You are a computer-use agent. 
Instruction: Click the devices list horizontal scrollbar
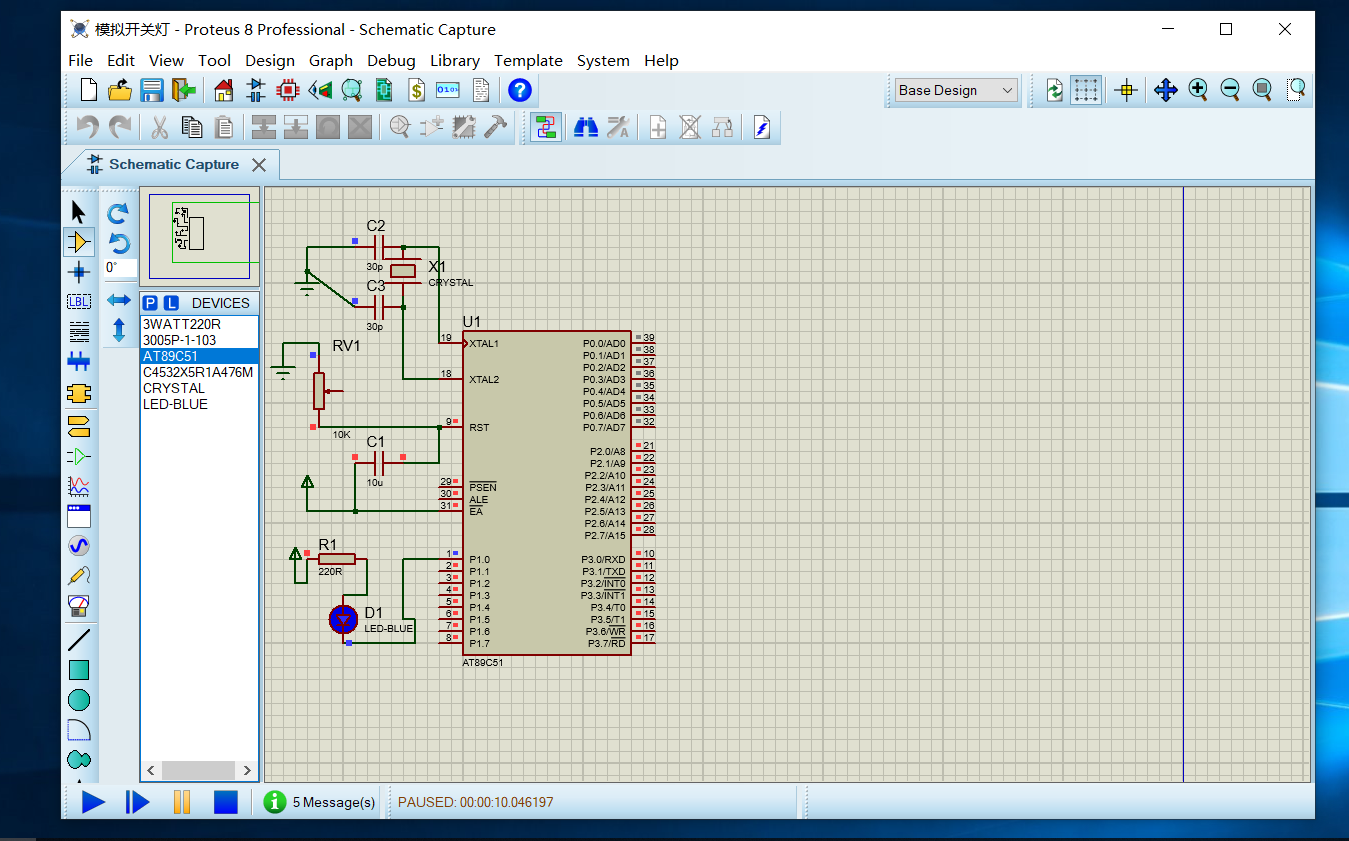point(198,770)
